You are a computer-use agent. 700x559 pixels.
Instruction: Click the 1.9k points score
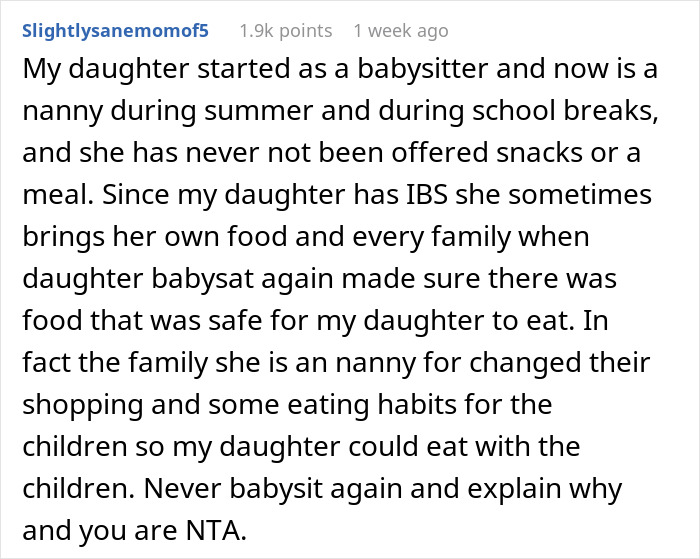click(x=285, y=31)
